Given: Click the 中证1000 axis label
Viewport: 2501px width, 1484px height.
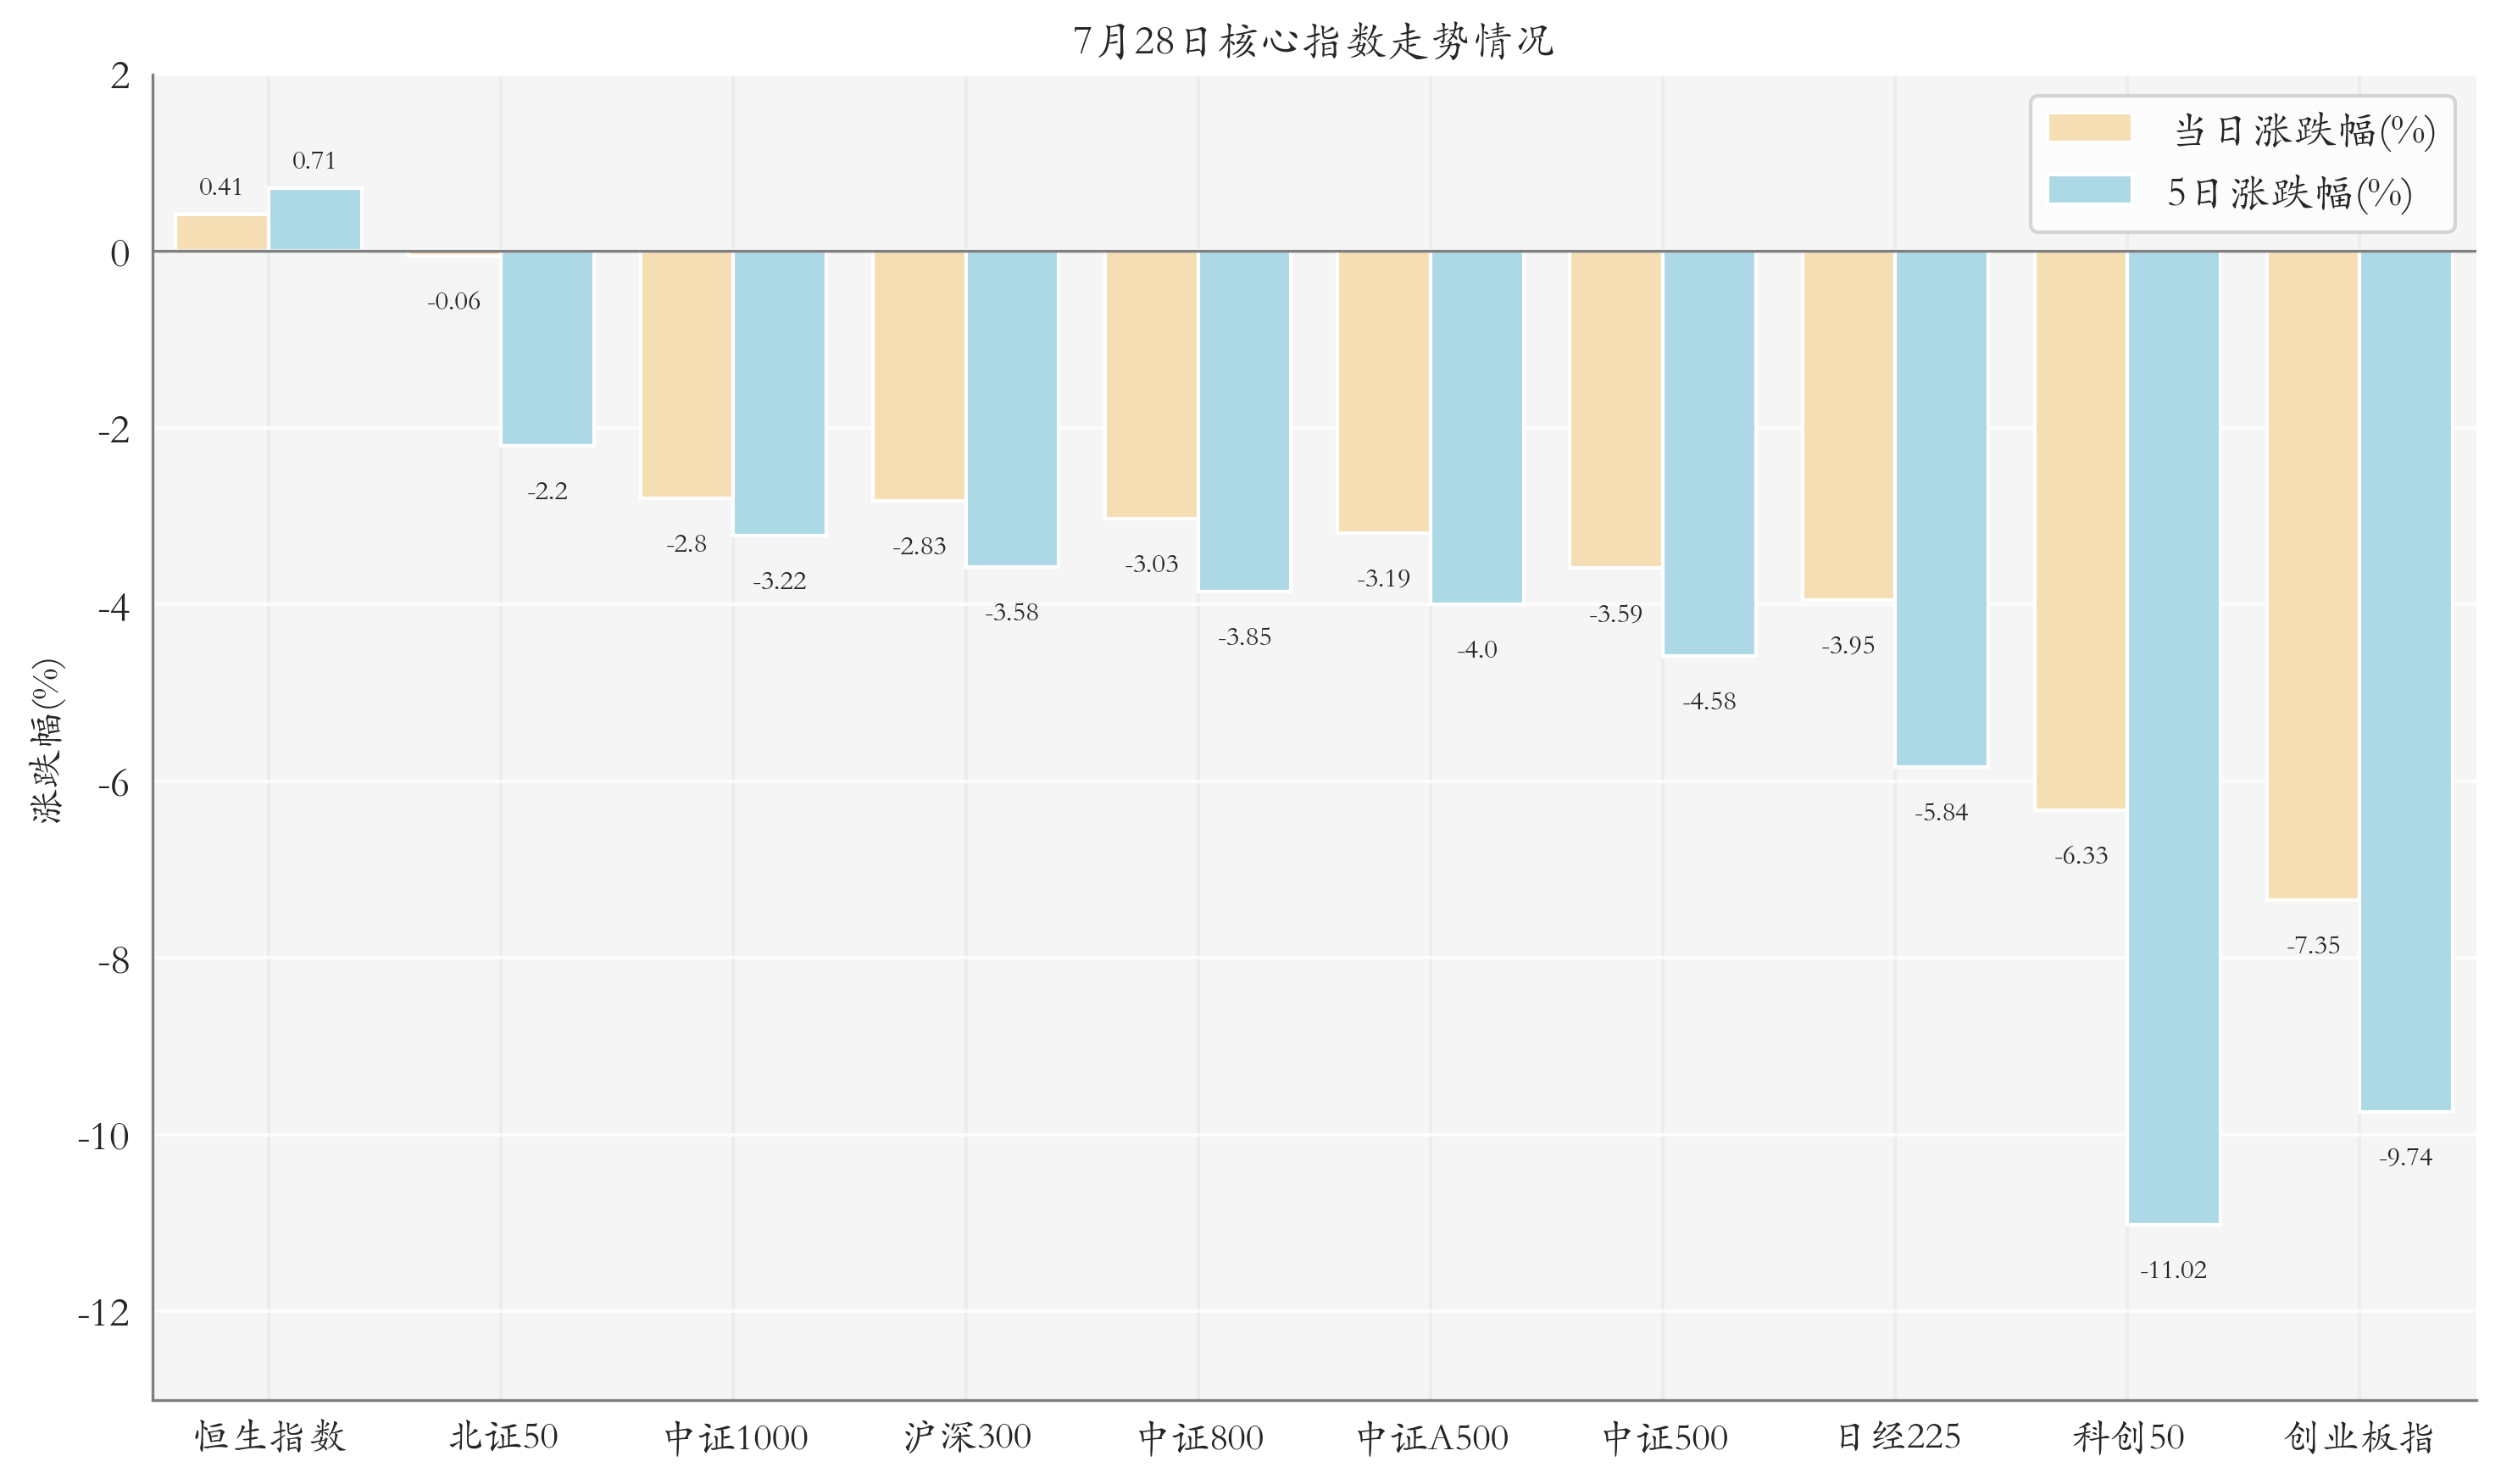Looking at the screenshot, I should (735, 1438).
